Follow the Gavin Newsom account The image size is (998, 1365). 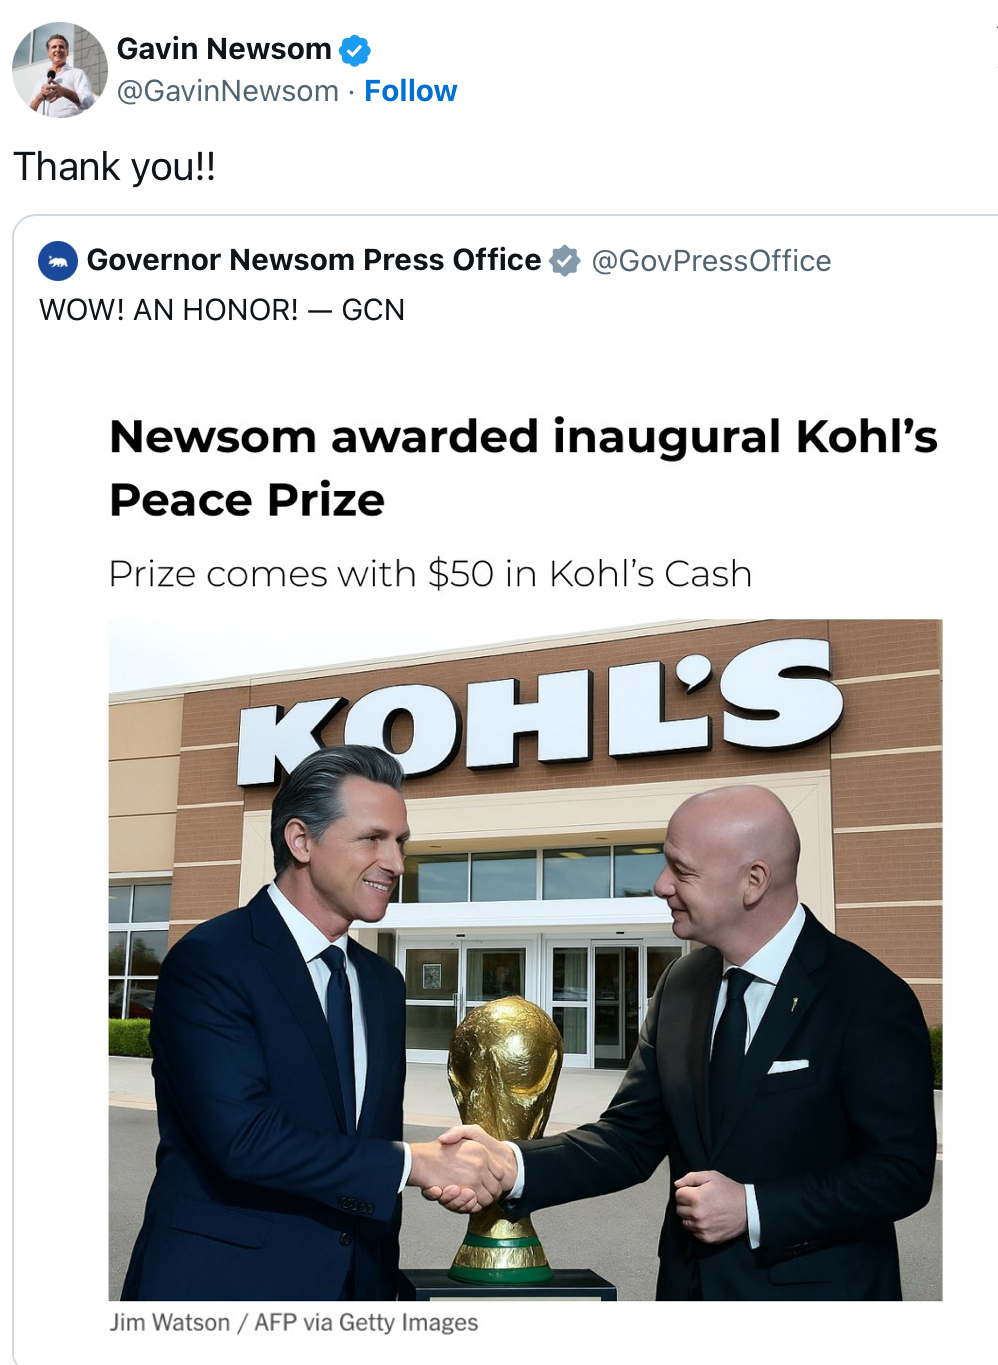click(410, 91)
